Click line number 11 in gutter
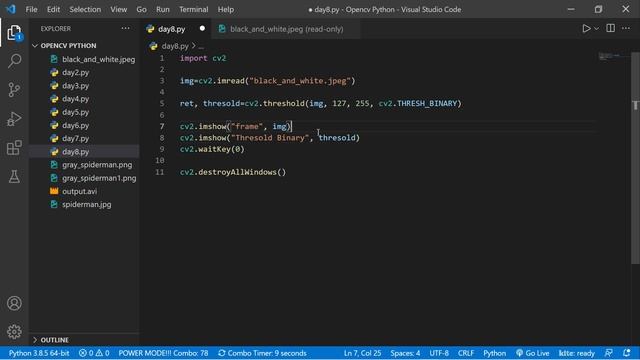Screen dimensions: 640x360 160,172
